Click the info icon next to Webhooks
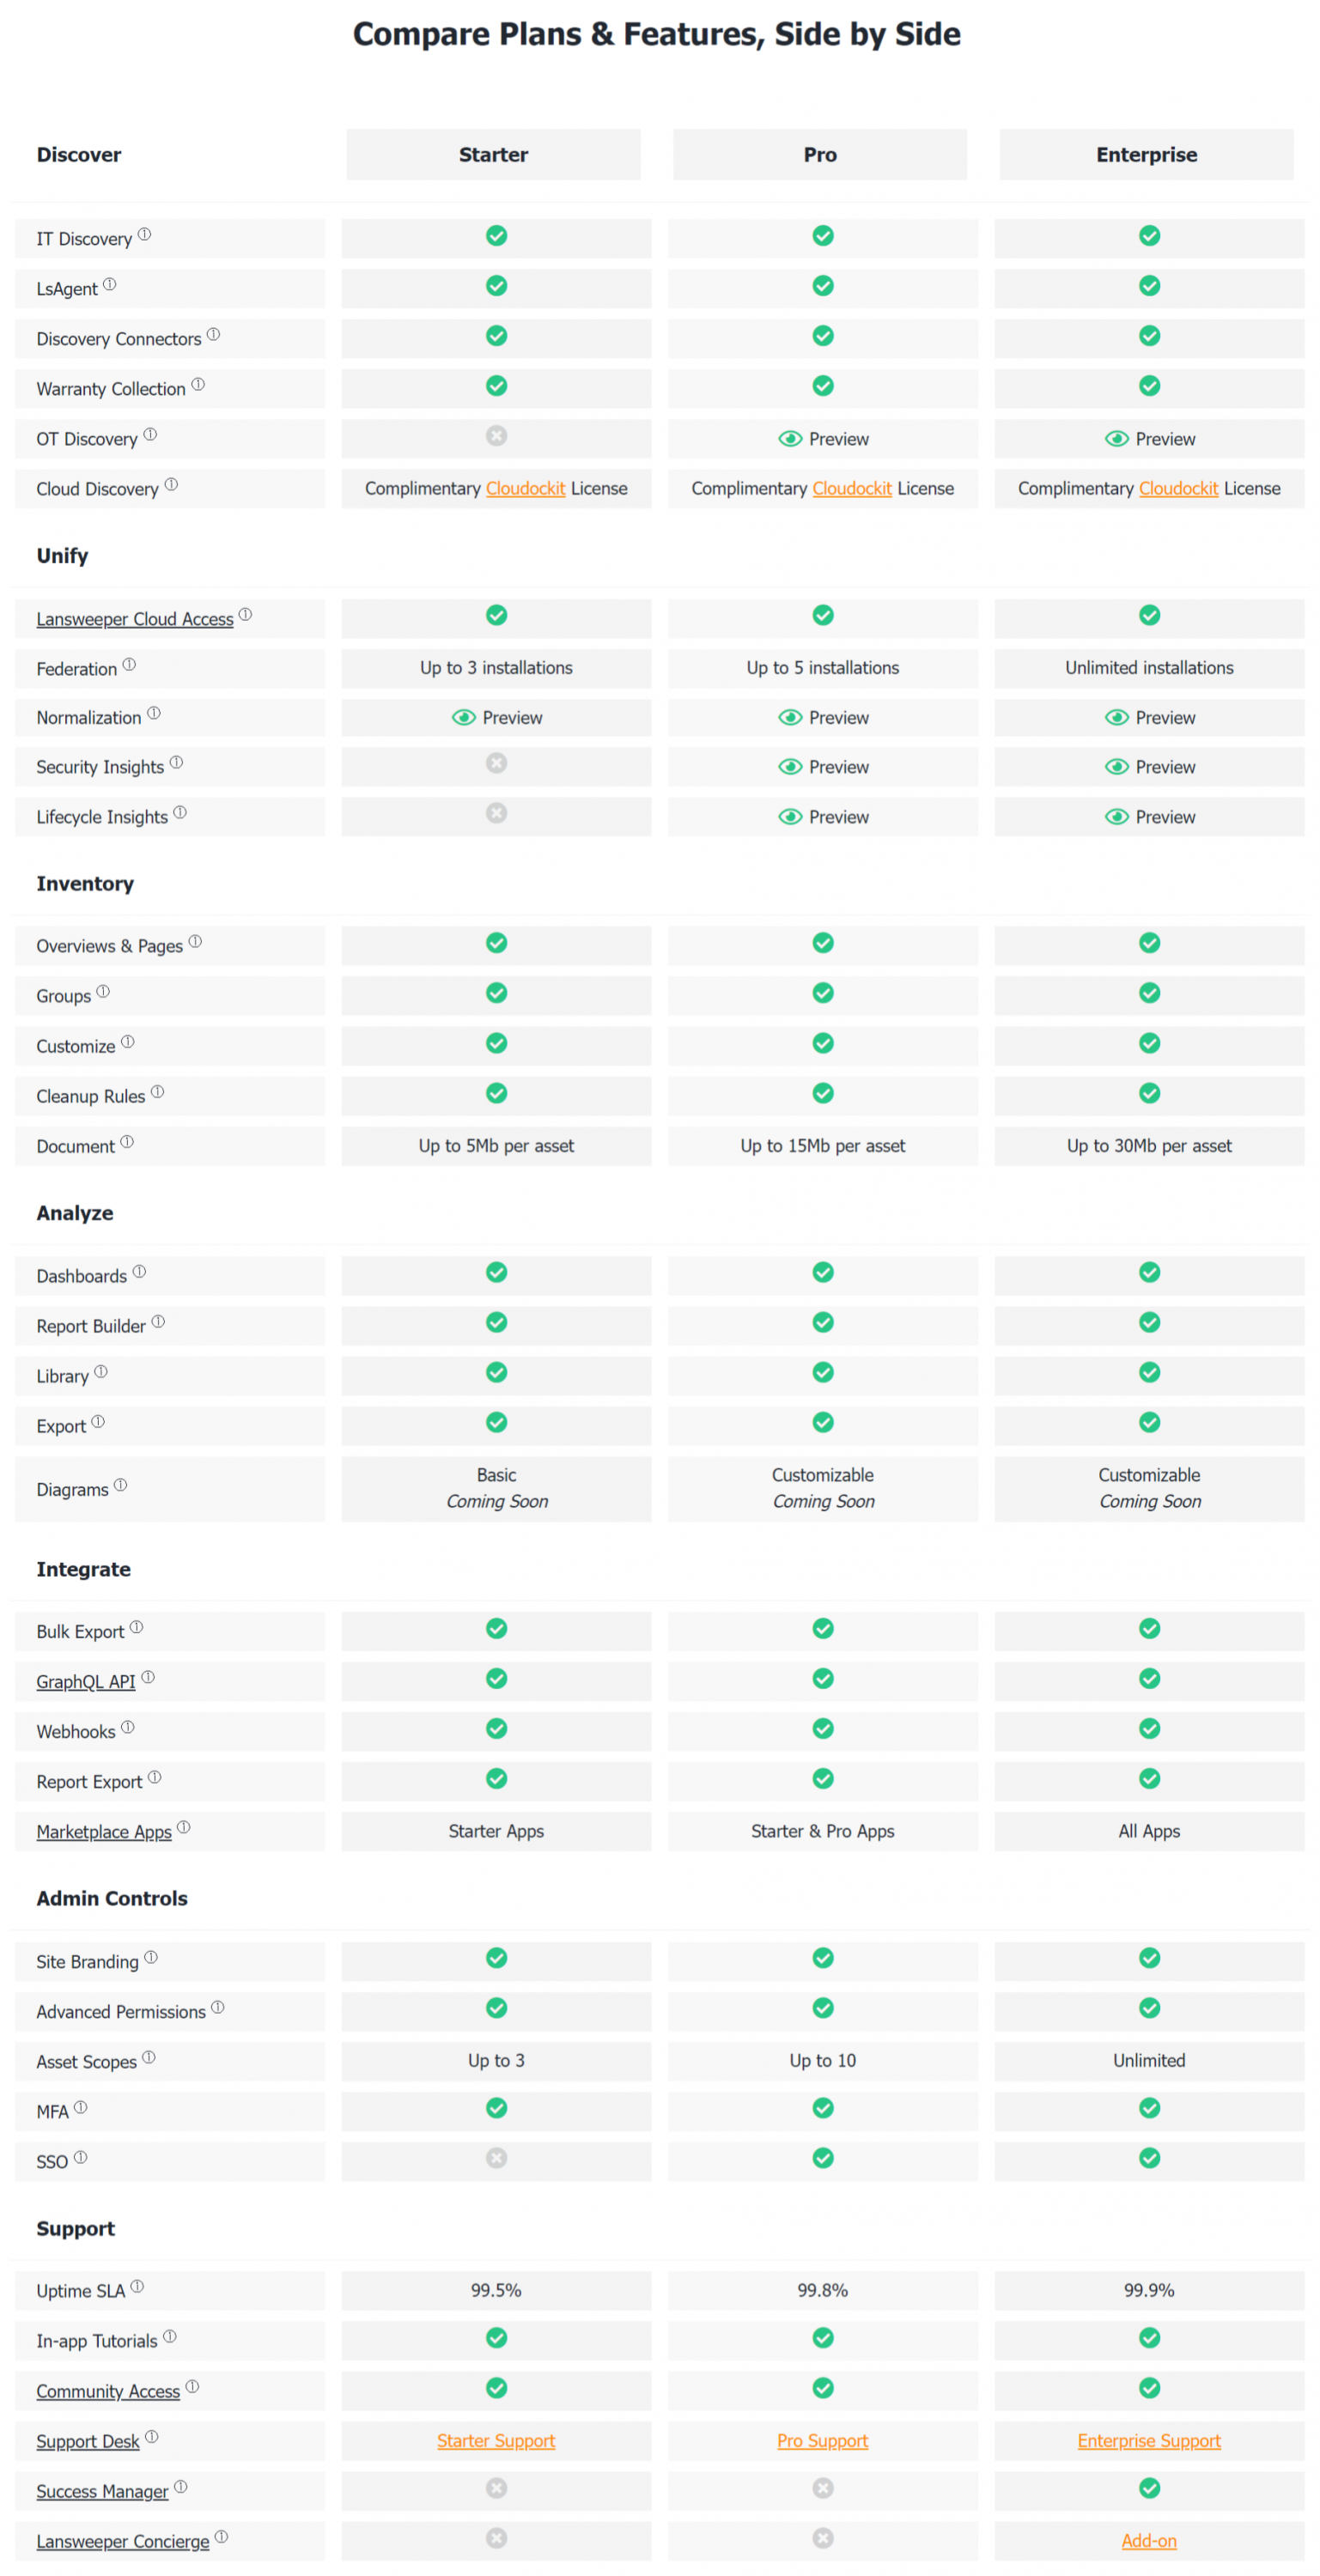The width and height of the screenshot is (1320, 2576). tap(128, 1727)
